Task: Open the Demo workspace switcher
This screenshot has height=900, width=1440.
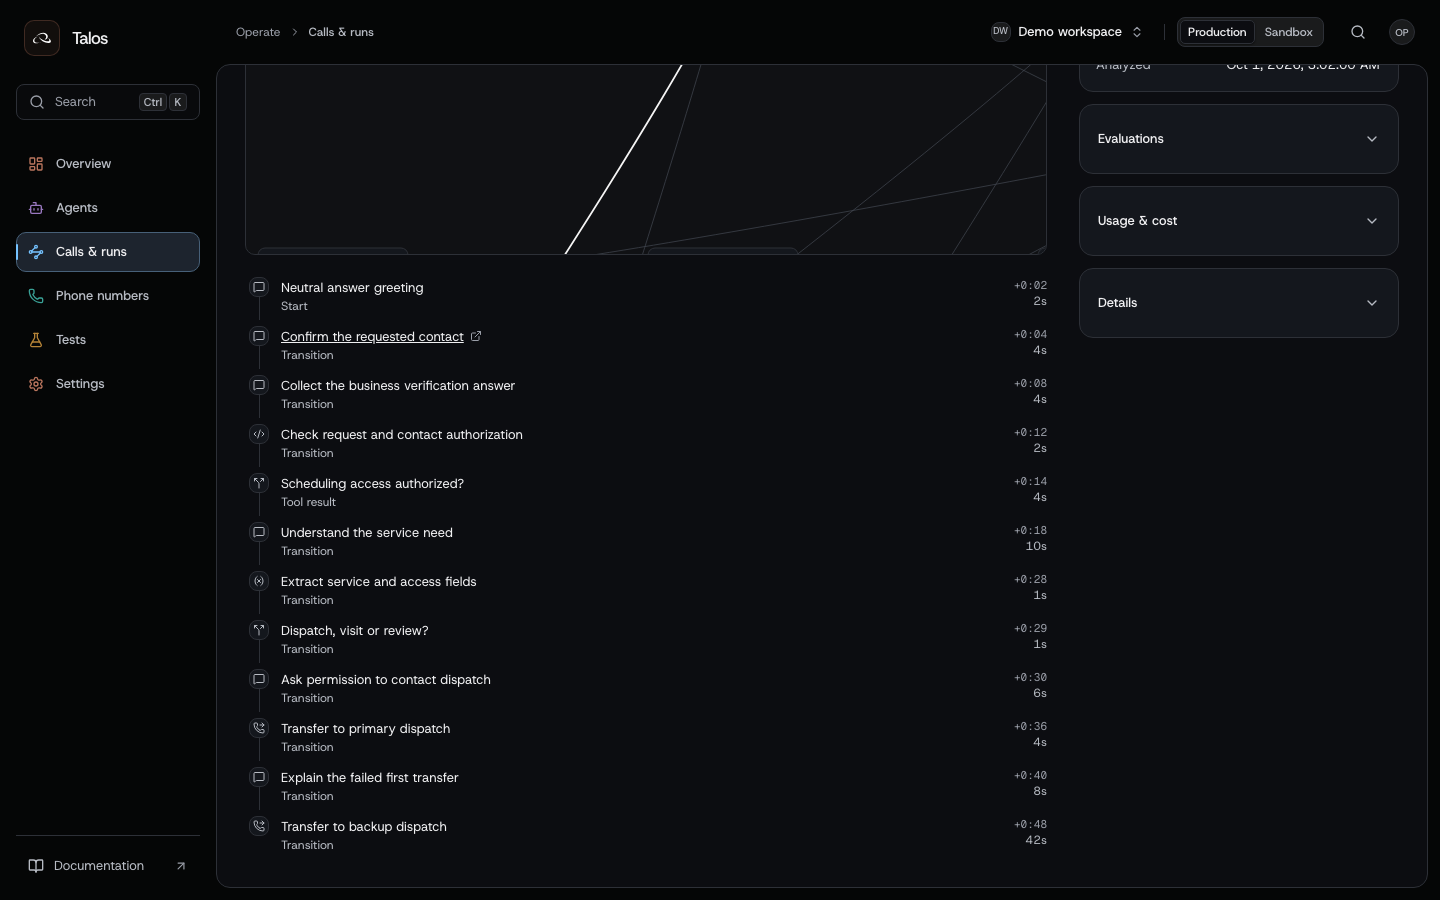Action: 1067,32
